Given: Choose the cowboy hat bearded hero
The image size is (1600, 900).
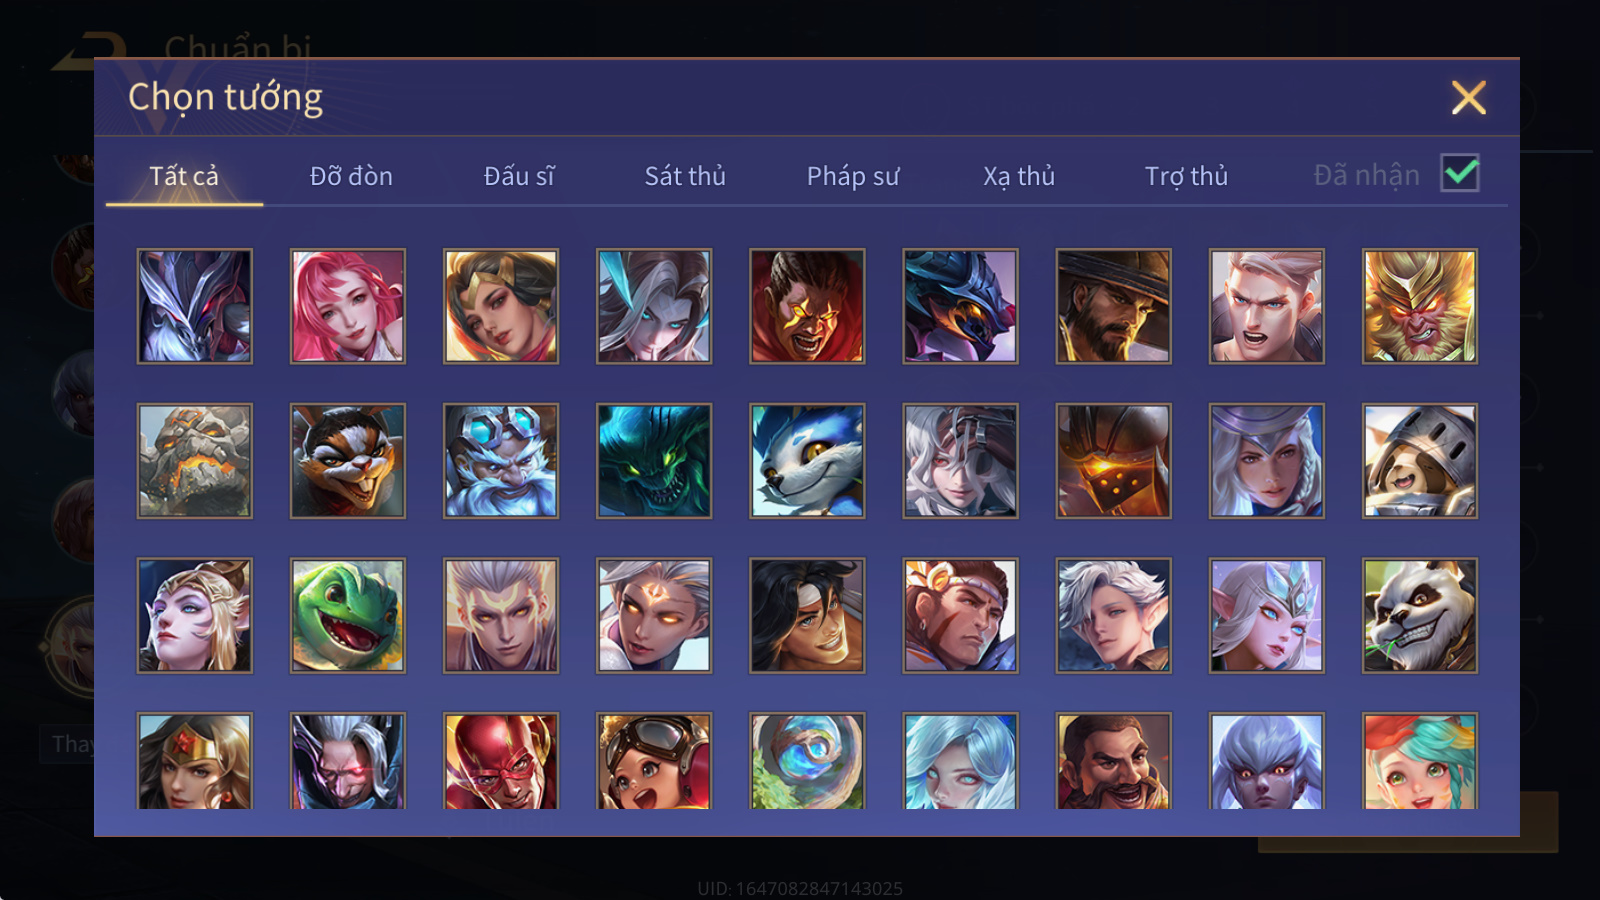Looking at the screenshot, I should coord(1114,306).
